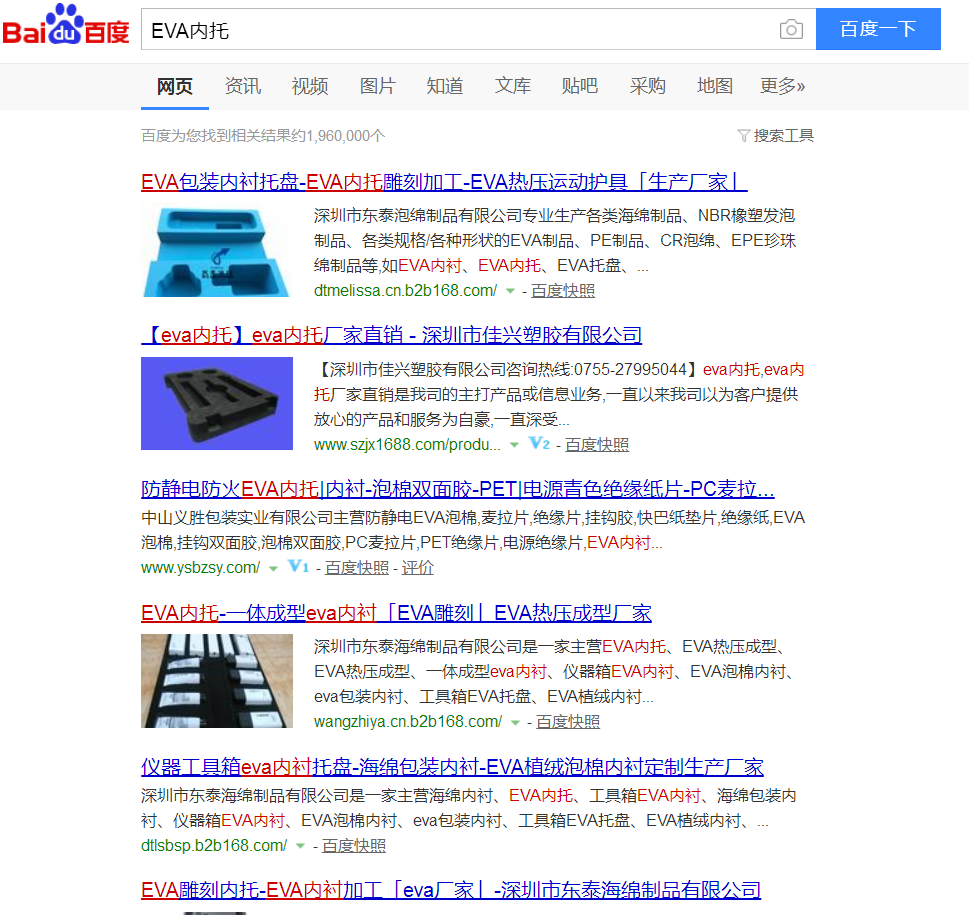Open result 【eva内托】eva内托厂家直销 - 深圳市佳兴塑胶有限公司
This screenshot has width=969, height=915.
tap(391, 335)
